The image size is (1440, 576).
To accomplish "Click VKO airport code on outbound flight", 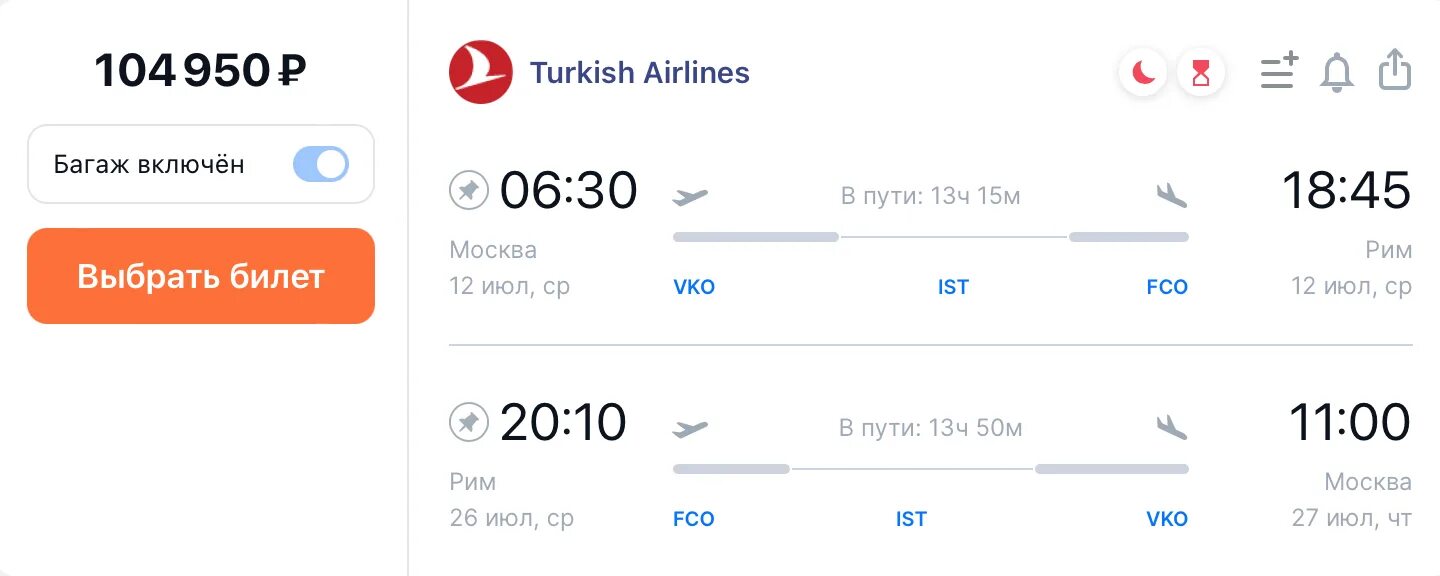I will [694, 288].
